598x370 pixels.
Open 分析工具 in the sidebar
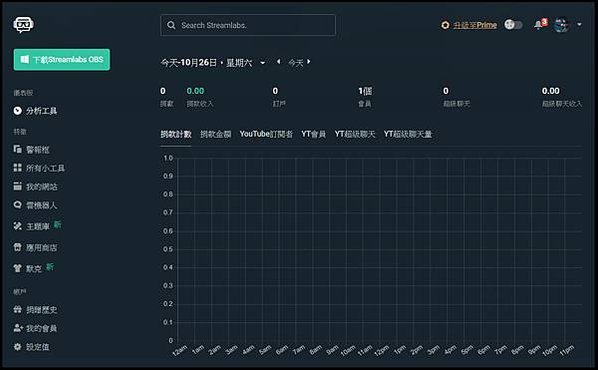click(x=42, y=111)
